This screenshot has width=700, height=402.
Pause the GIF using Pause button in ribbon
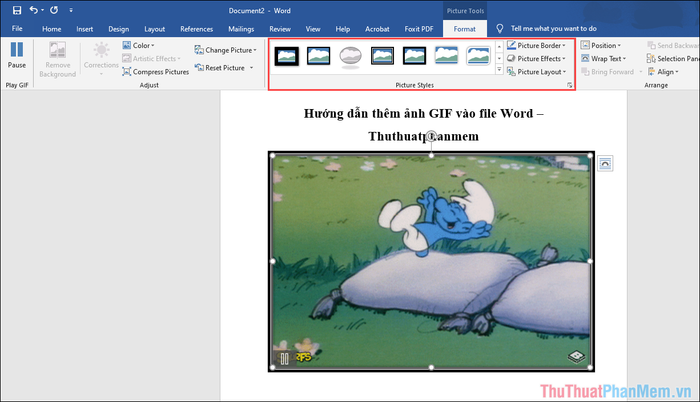click(x=17, y=54)
